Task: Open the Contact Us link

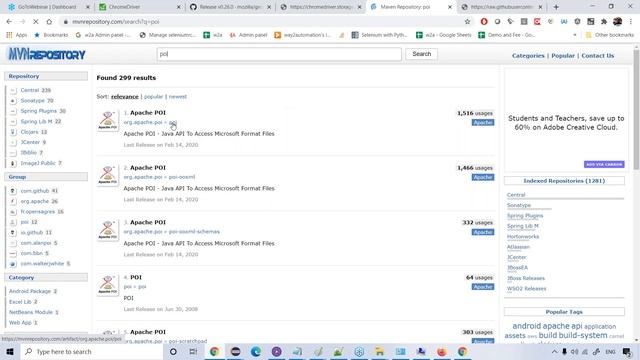Action: [598, 56]
